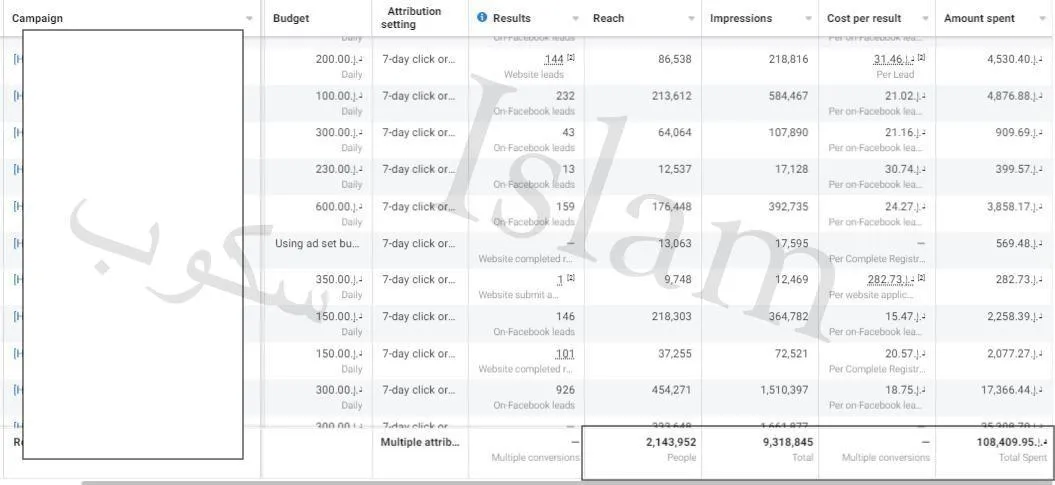Screen dimensions: 1055x485
Task: Select the Budget column header
Action: [291, 18]
